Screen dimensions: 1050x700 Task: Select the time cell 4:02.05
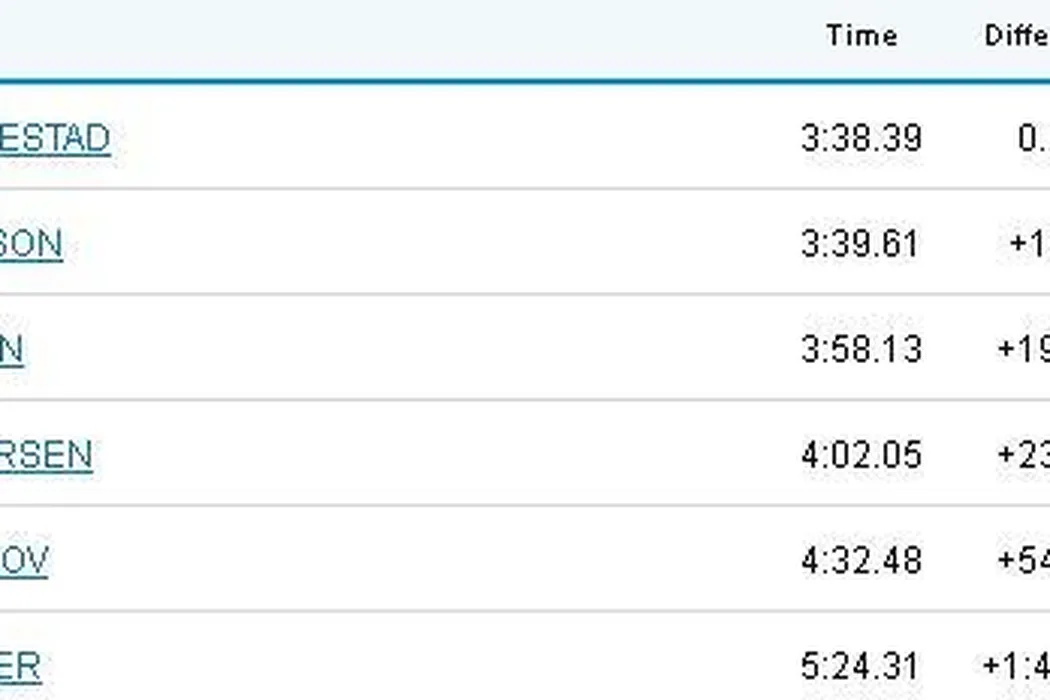point(861,456)
